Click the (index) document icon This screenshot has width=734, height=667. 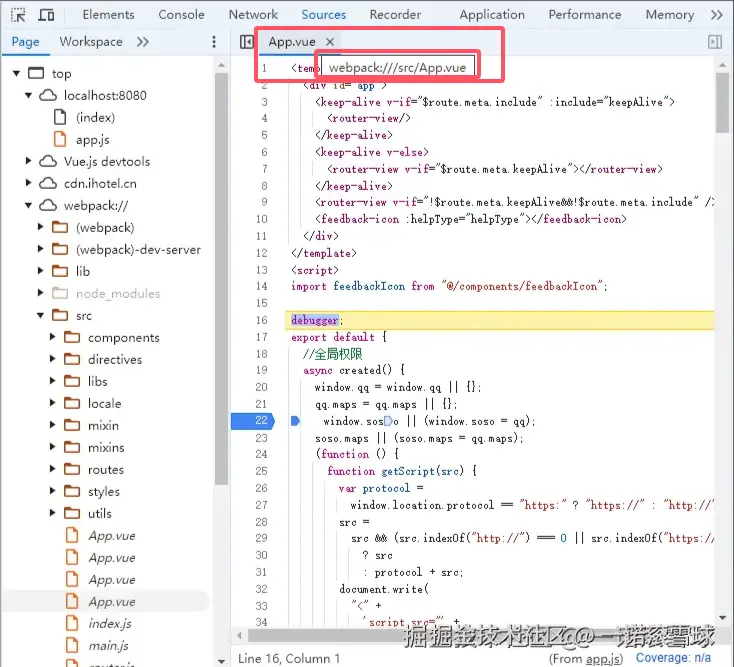60,117
